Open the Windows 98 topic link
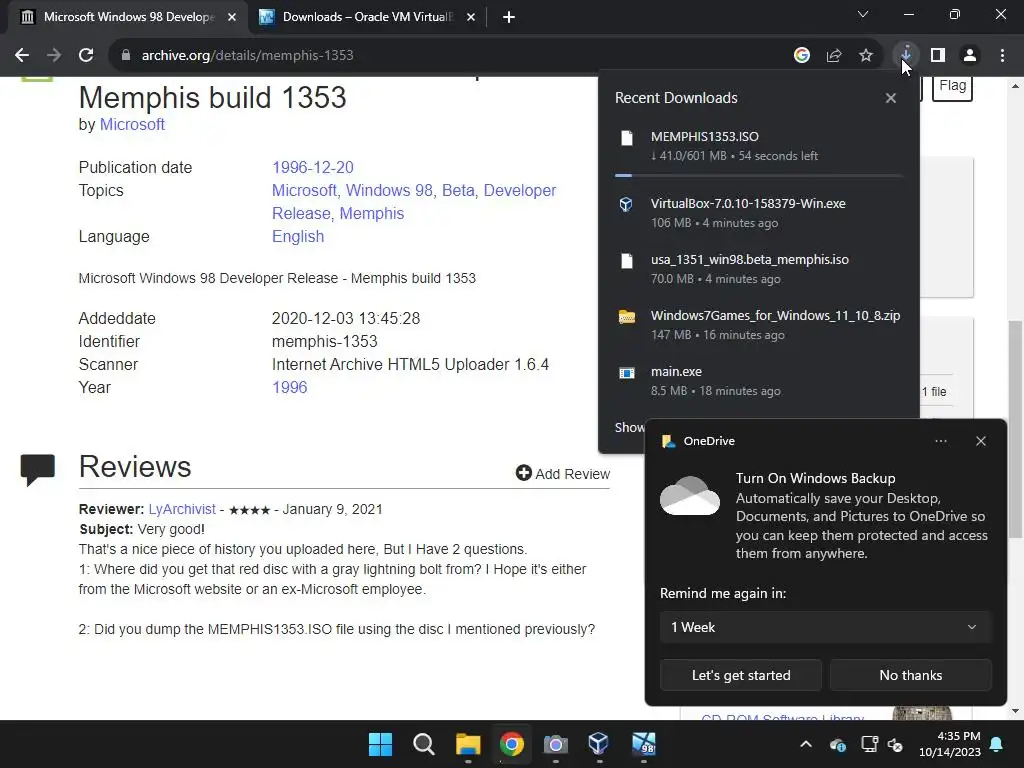The image size is (1024, 768). [x=389, y=190]
